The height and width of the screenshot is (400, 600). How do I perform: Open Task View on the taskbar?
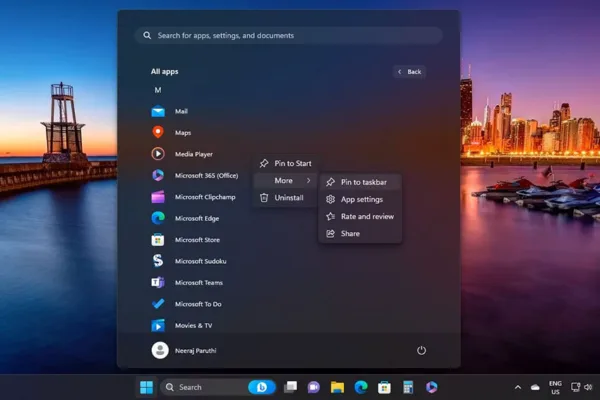click(x=290, y=387)
